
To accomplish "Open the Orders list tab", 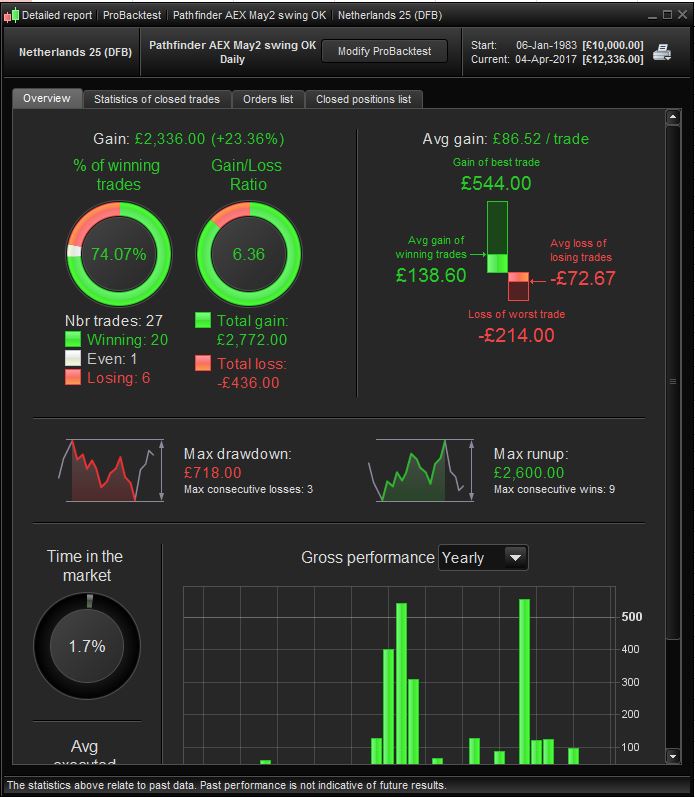I will coord(268,99).
